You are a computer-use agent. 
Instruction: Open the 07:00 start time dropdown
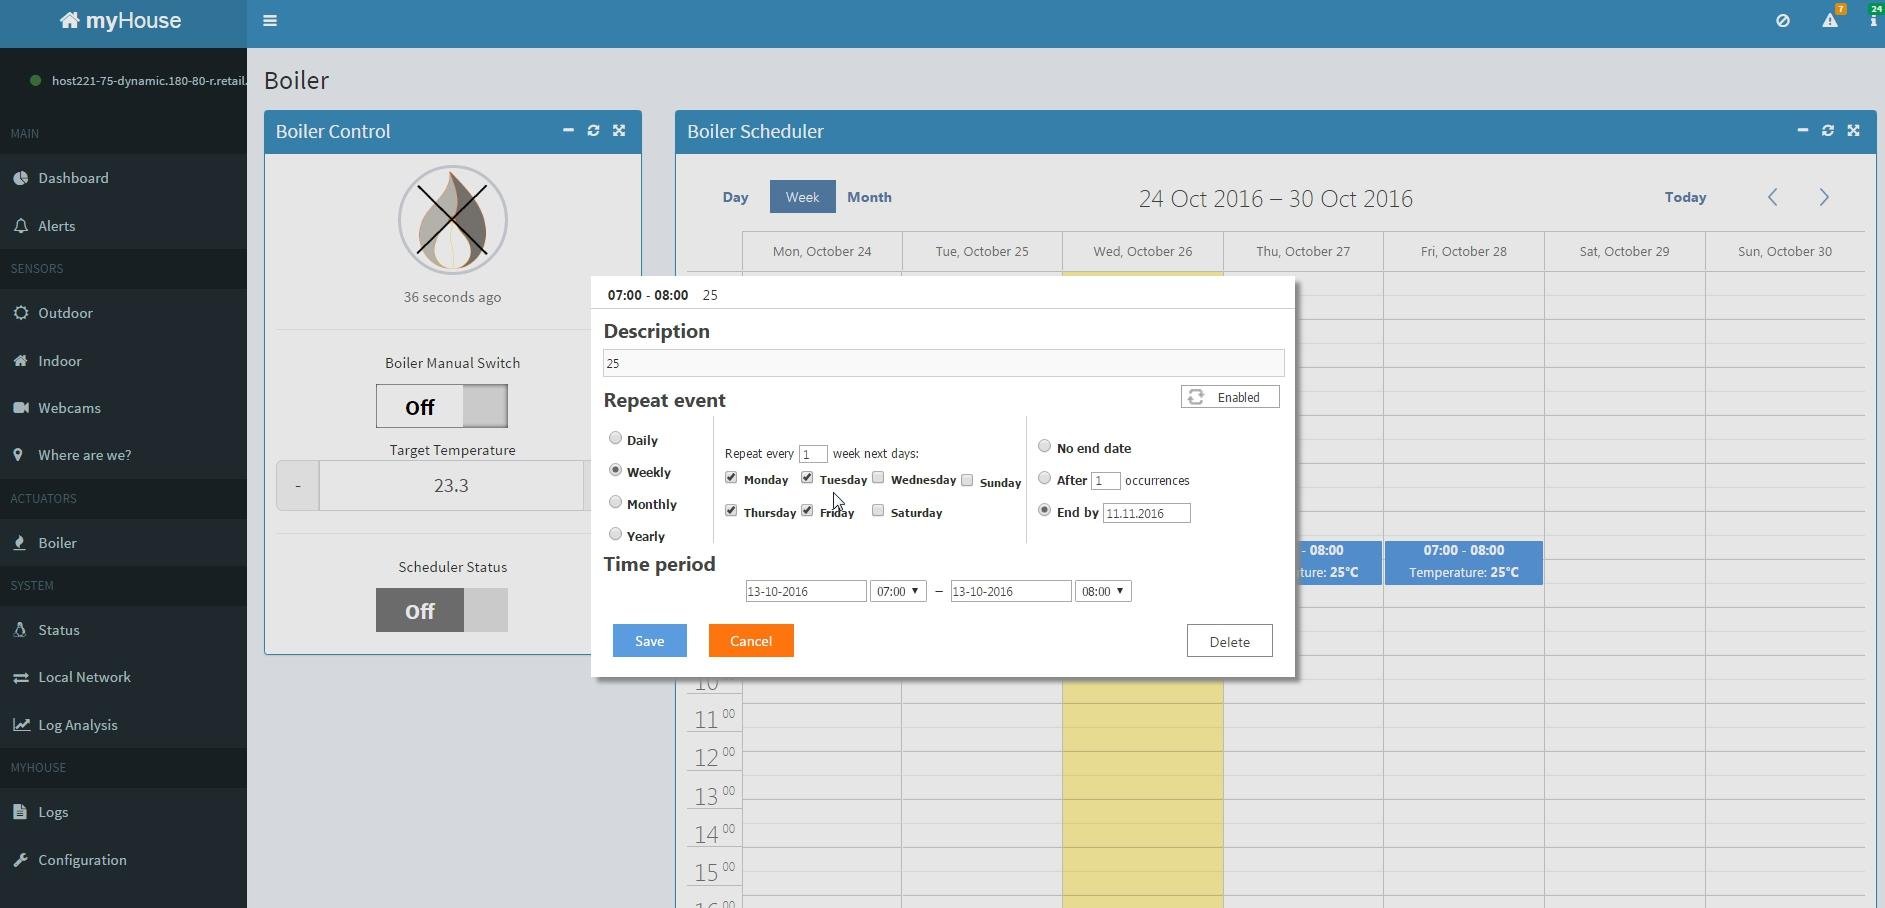897,591
